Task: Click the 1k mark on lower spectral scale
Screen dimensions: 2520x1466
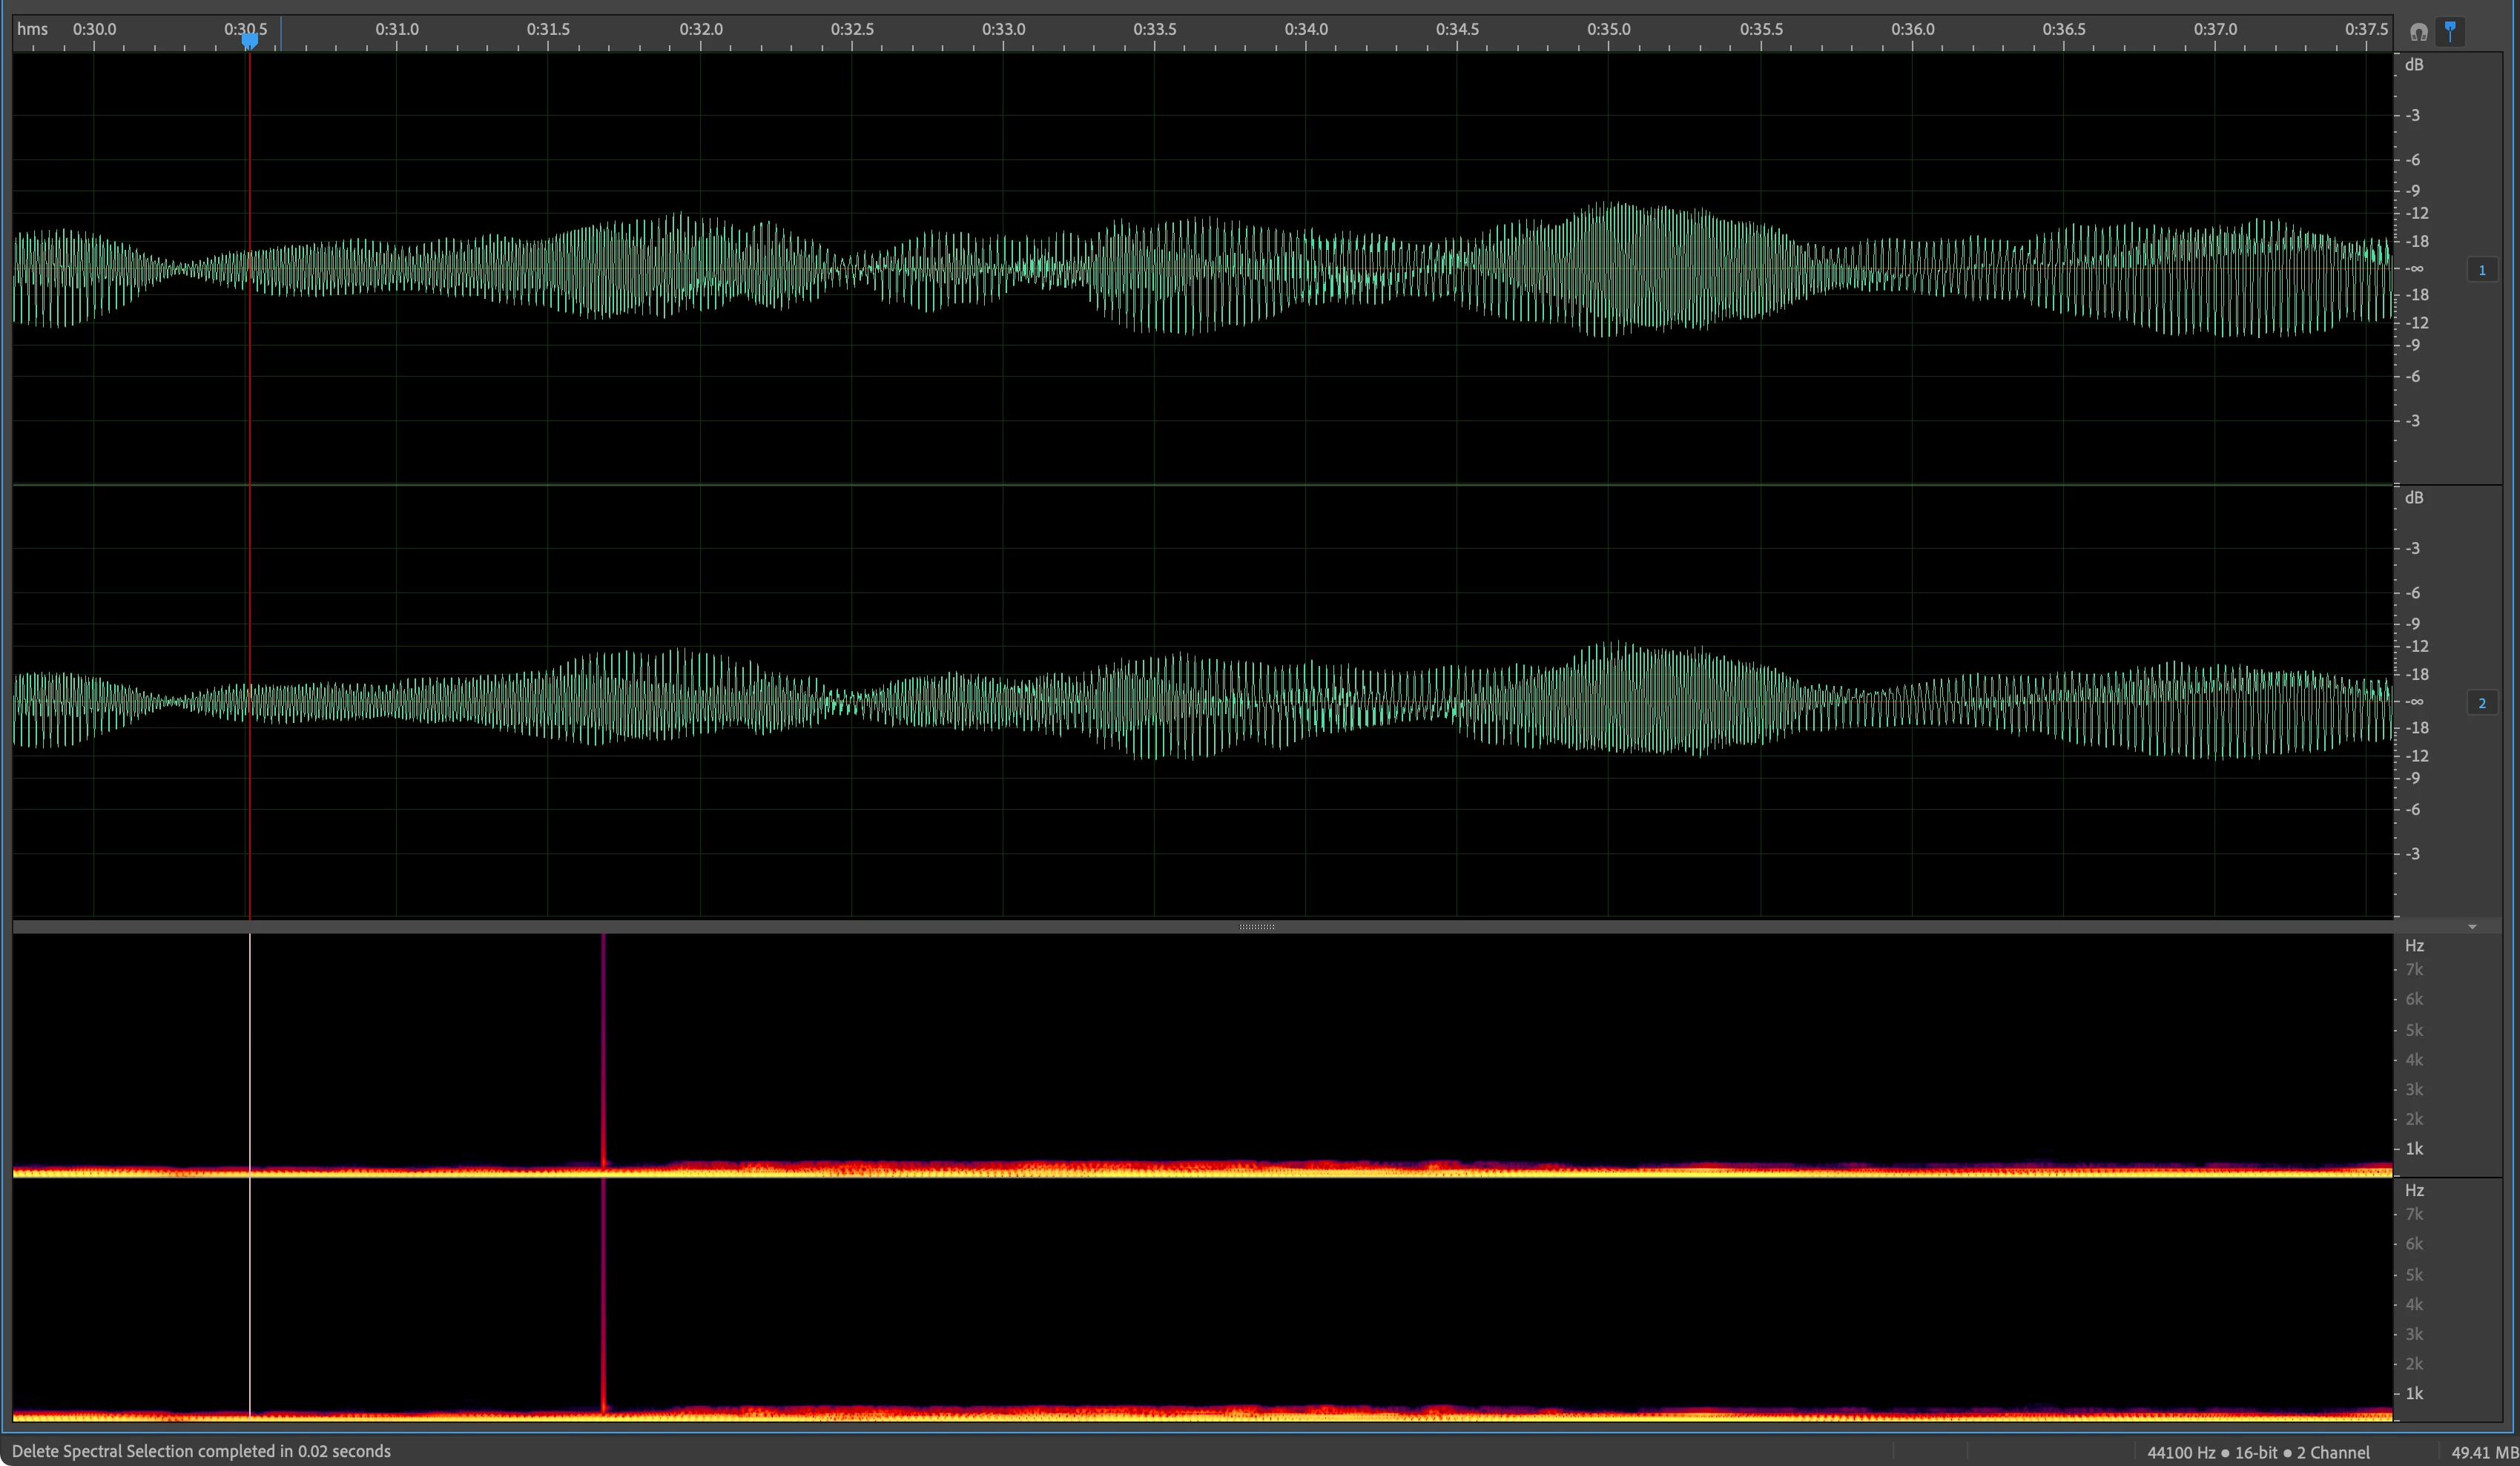Action: coord(2414,1394)
